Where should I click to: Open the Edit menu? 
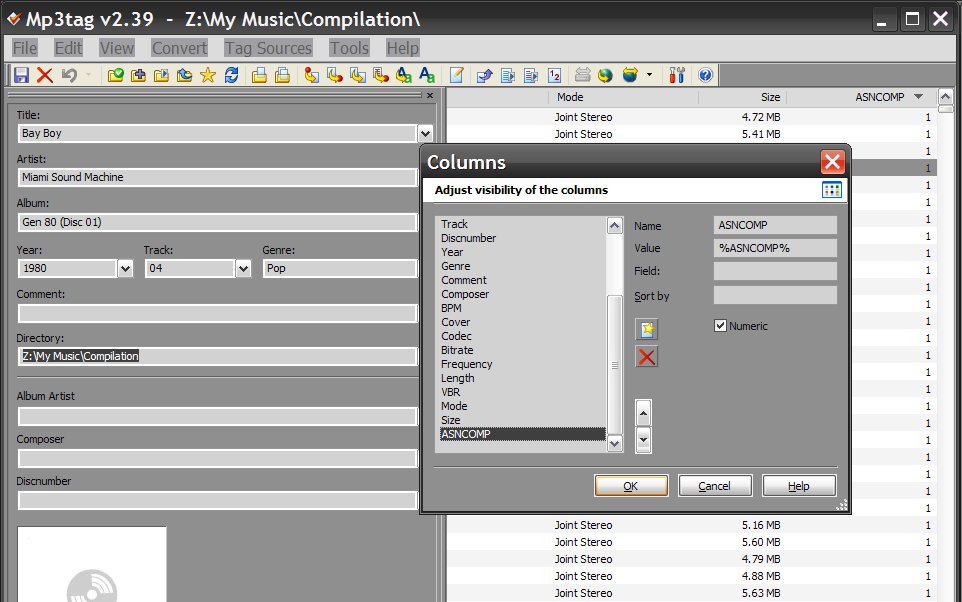coord(68,48)
